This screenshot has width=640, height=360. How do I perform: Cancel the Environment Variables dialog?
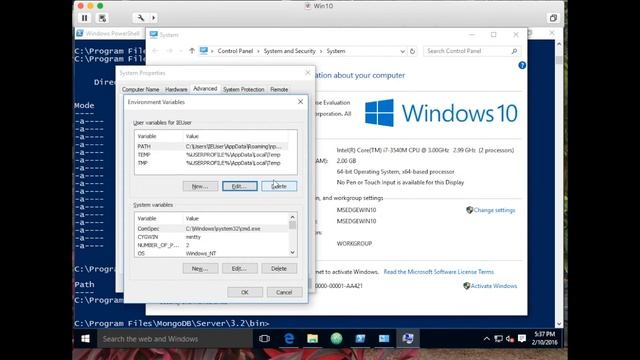pyautogui.click(x=284, y=292)
